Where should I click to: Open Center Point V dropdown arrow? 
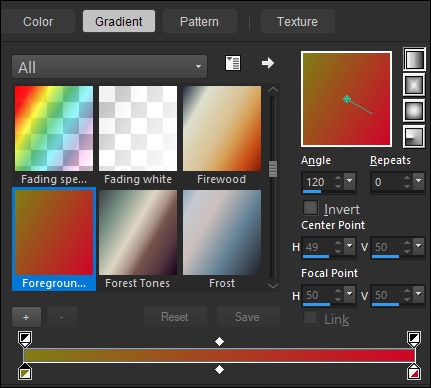[419, 246]
